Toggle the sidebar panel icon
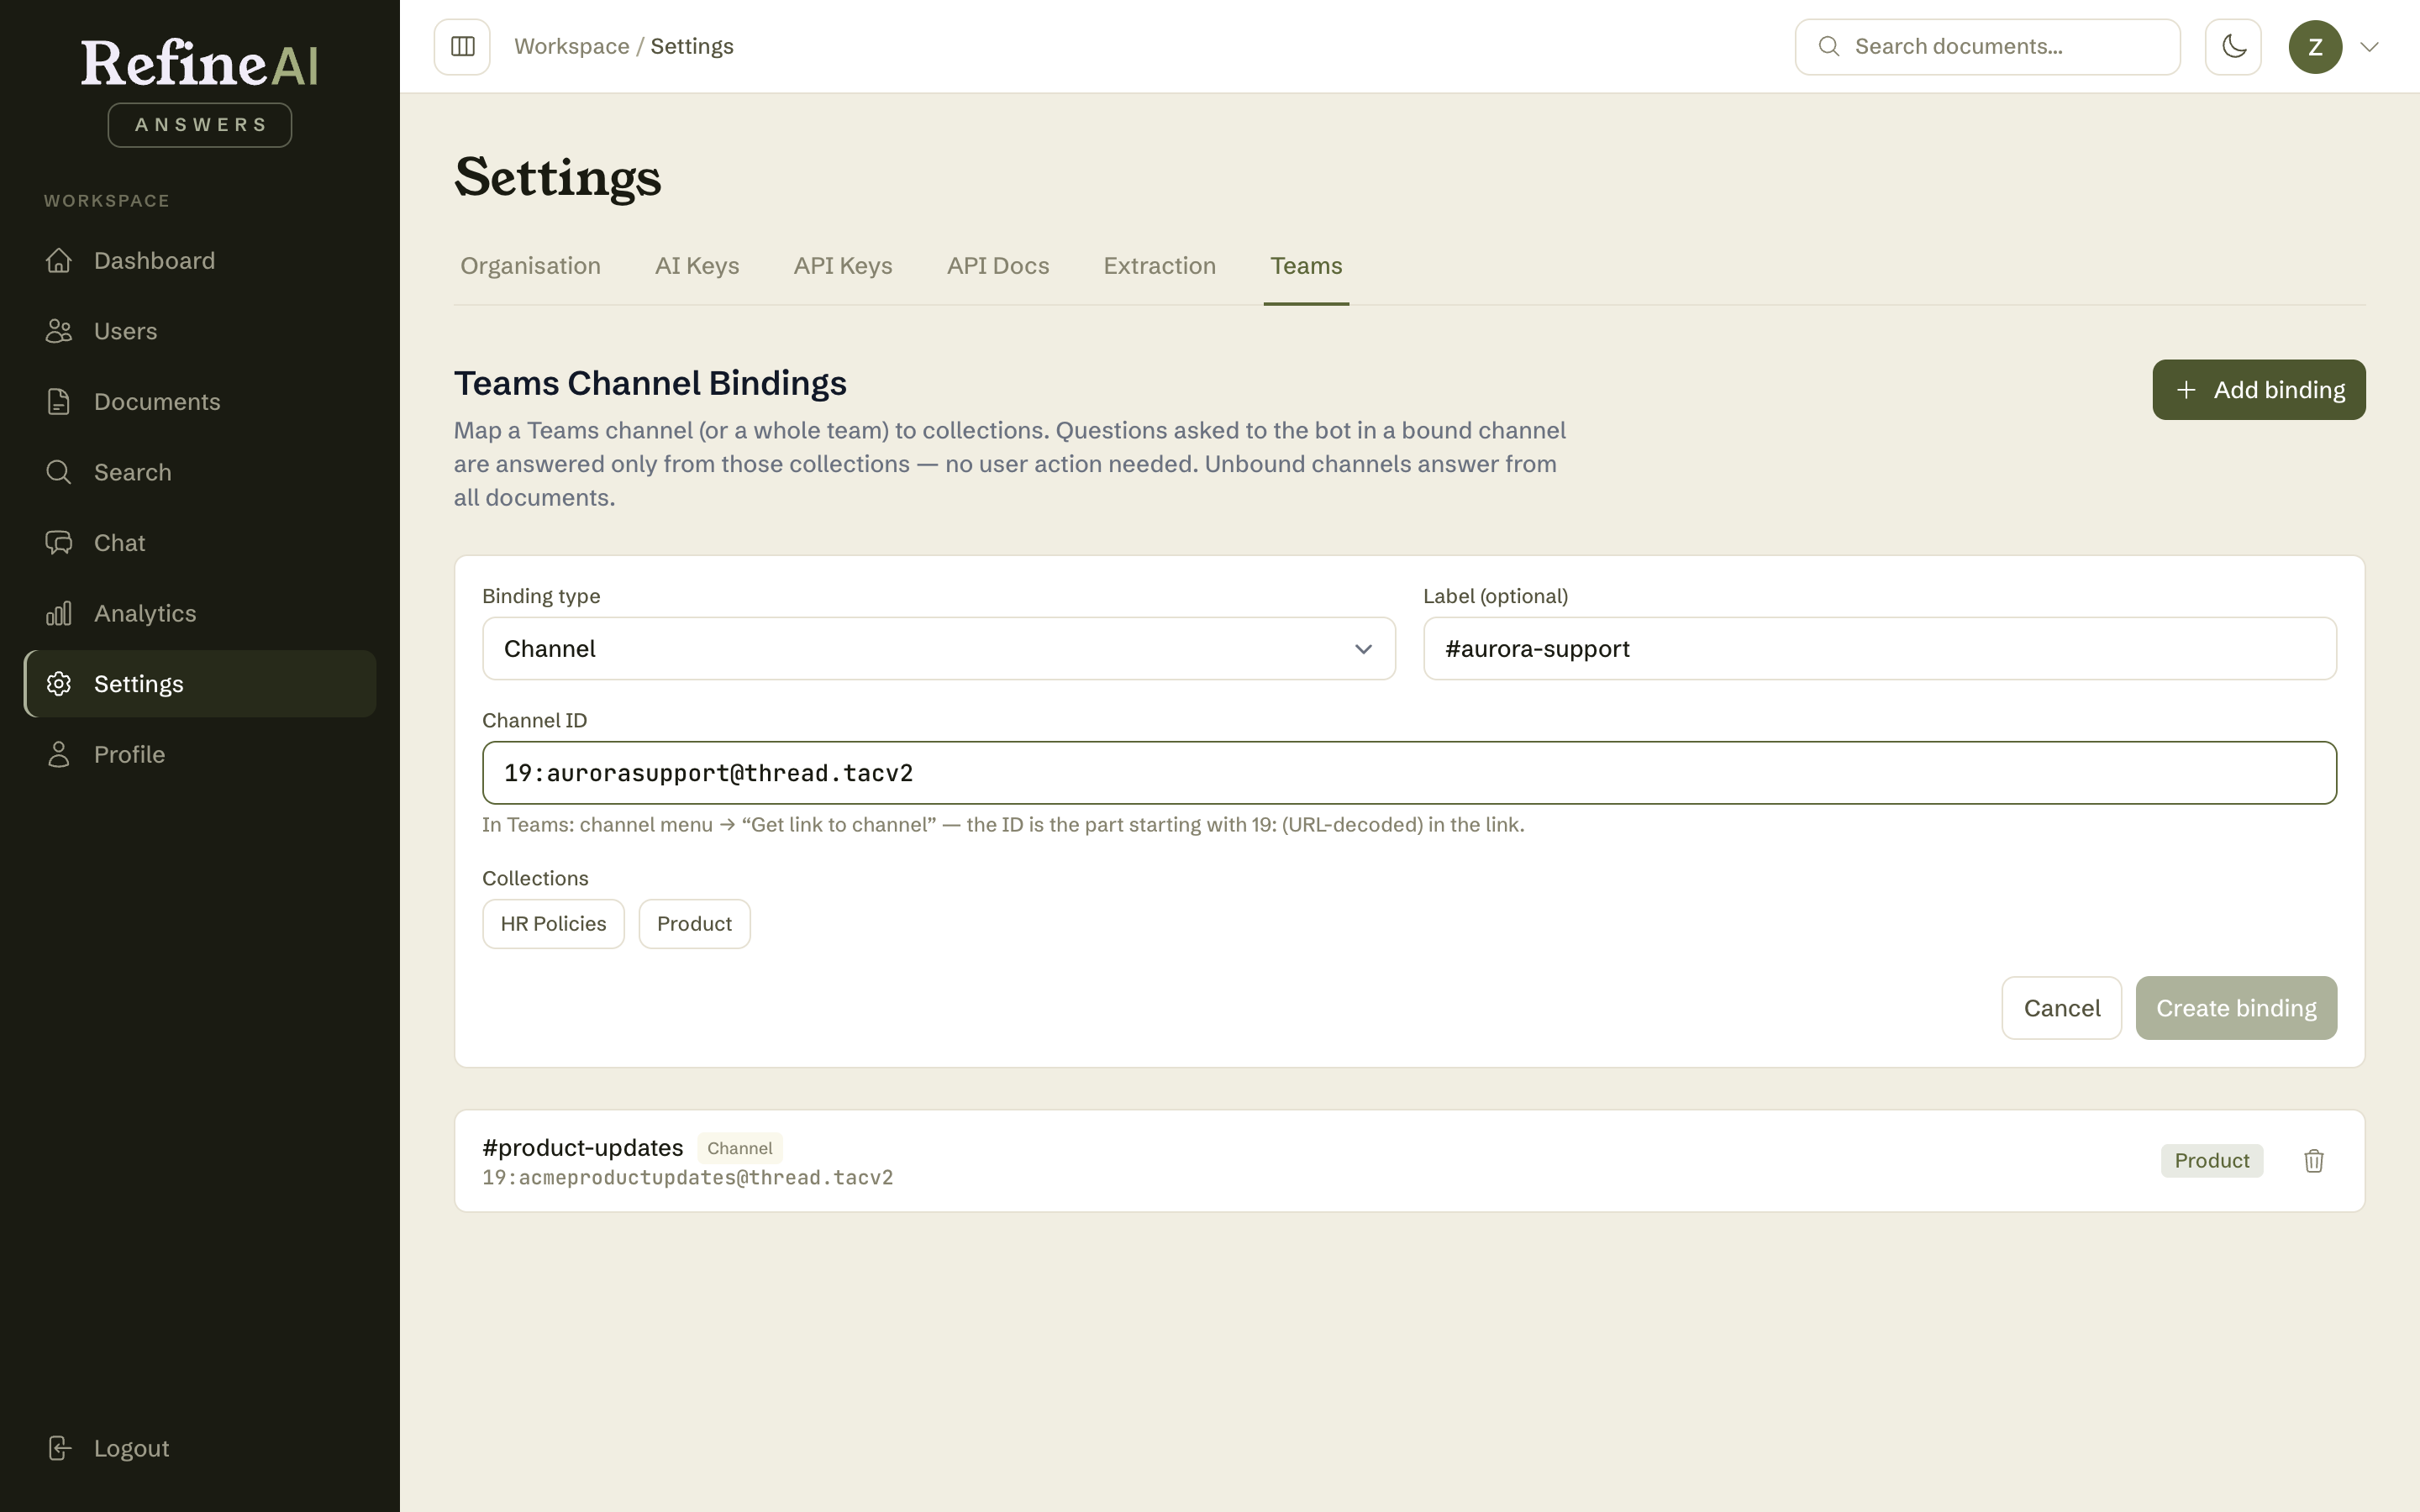Image resolution: width=2420 pixels, height=1512 pixels. click(462, 47)
